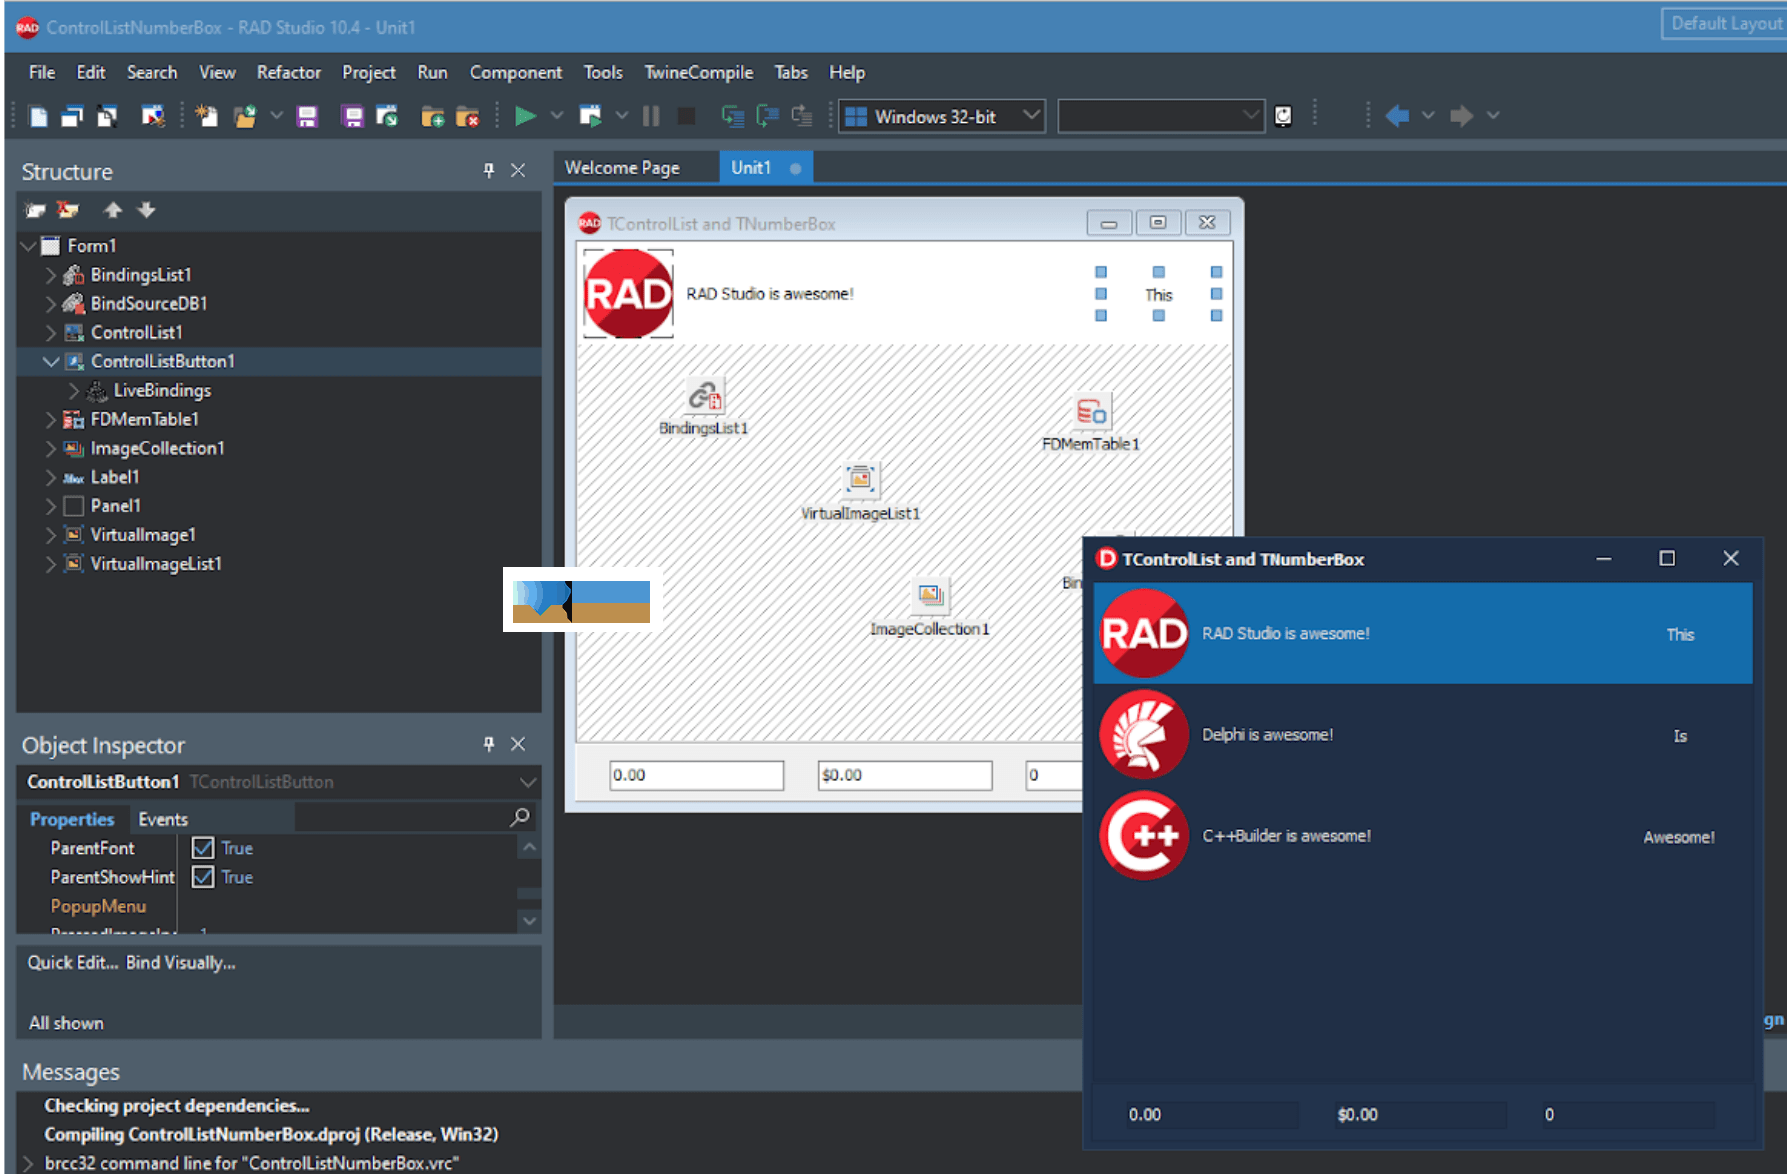The width and height of the screenshot is (1787, 1174).
Task: Click the Quick Edit... link
Action: [73, 963]
